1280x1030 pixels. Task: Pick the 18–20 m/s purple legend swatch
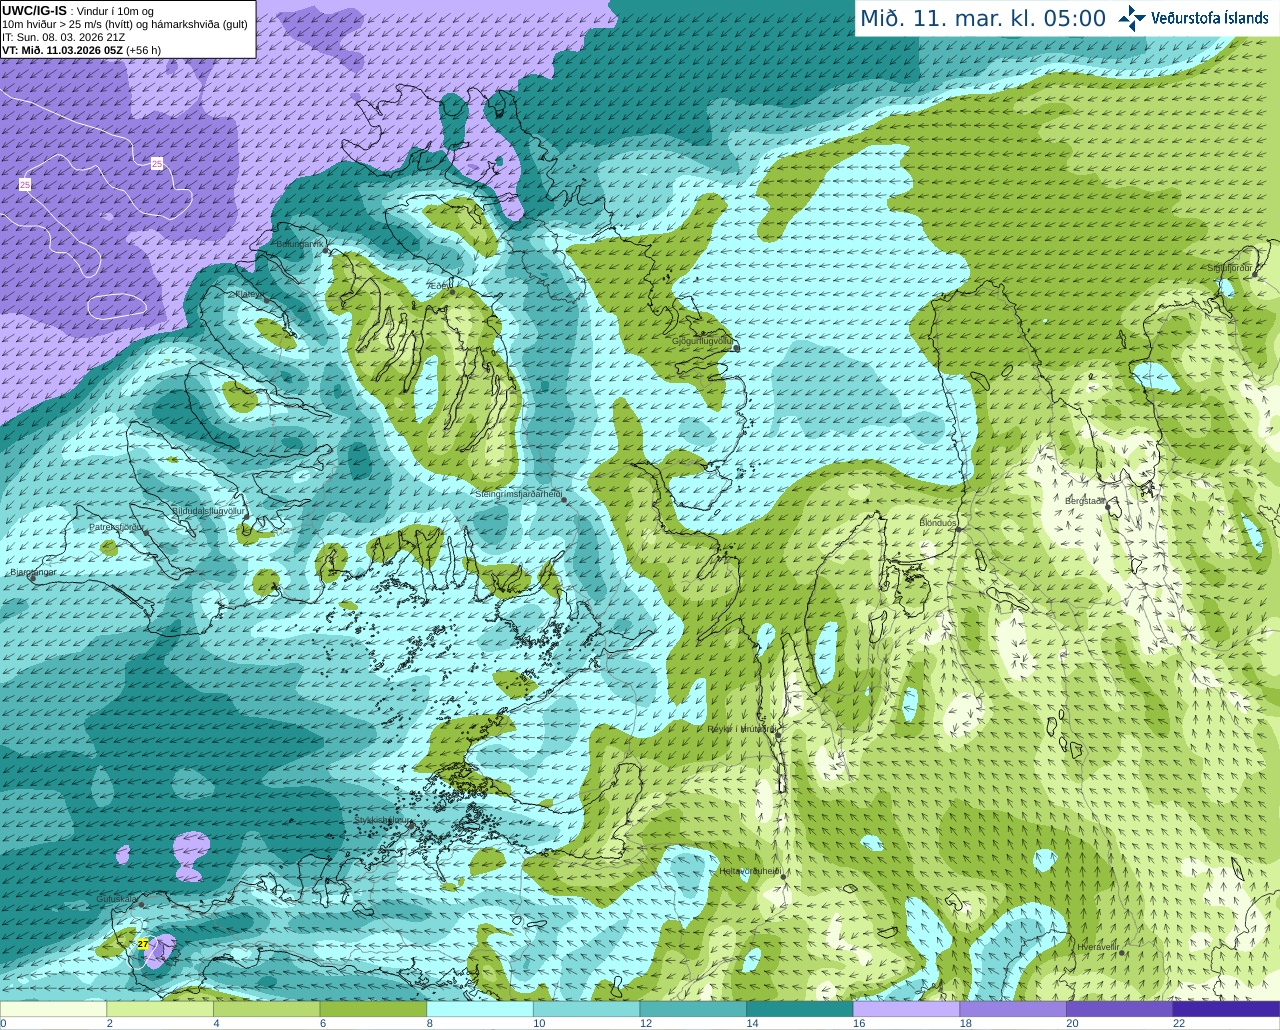click(1013, 1009)
